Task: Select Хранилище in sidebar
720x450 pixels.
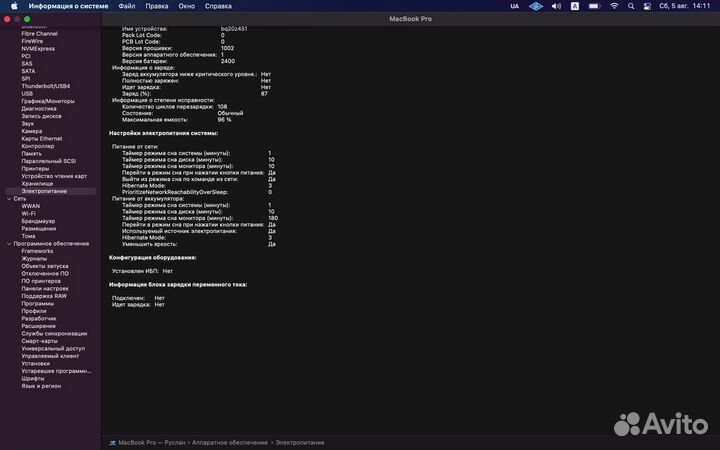Action: pyautogui.click(x=37, y=184)
